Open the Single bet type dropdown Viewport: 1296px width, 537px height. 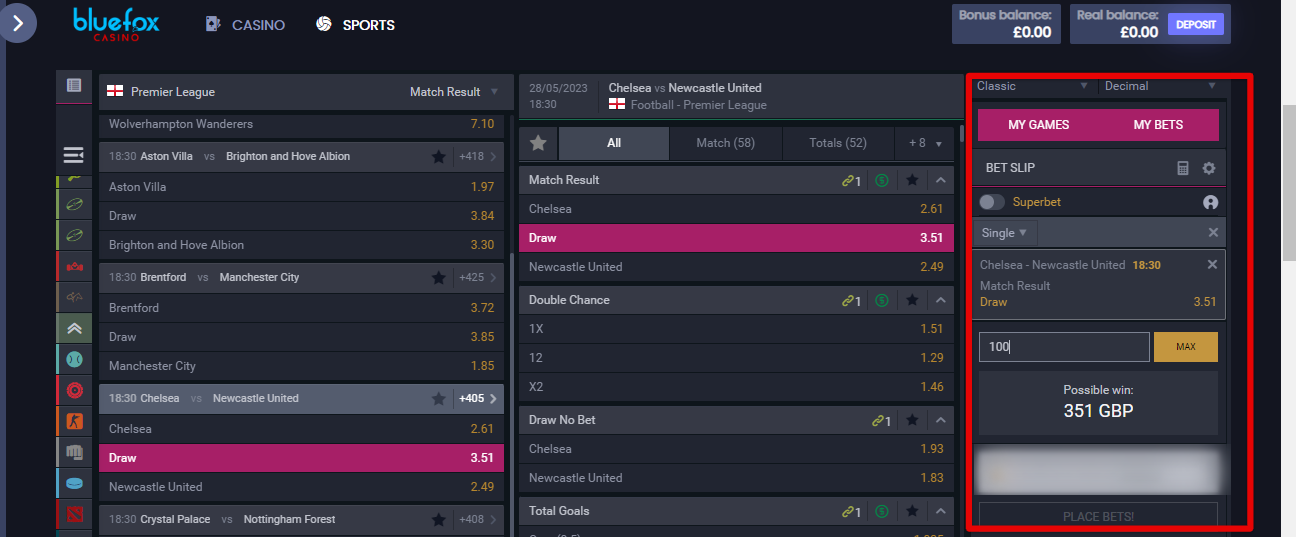click(1005, 233)
